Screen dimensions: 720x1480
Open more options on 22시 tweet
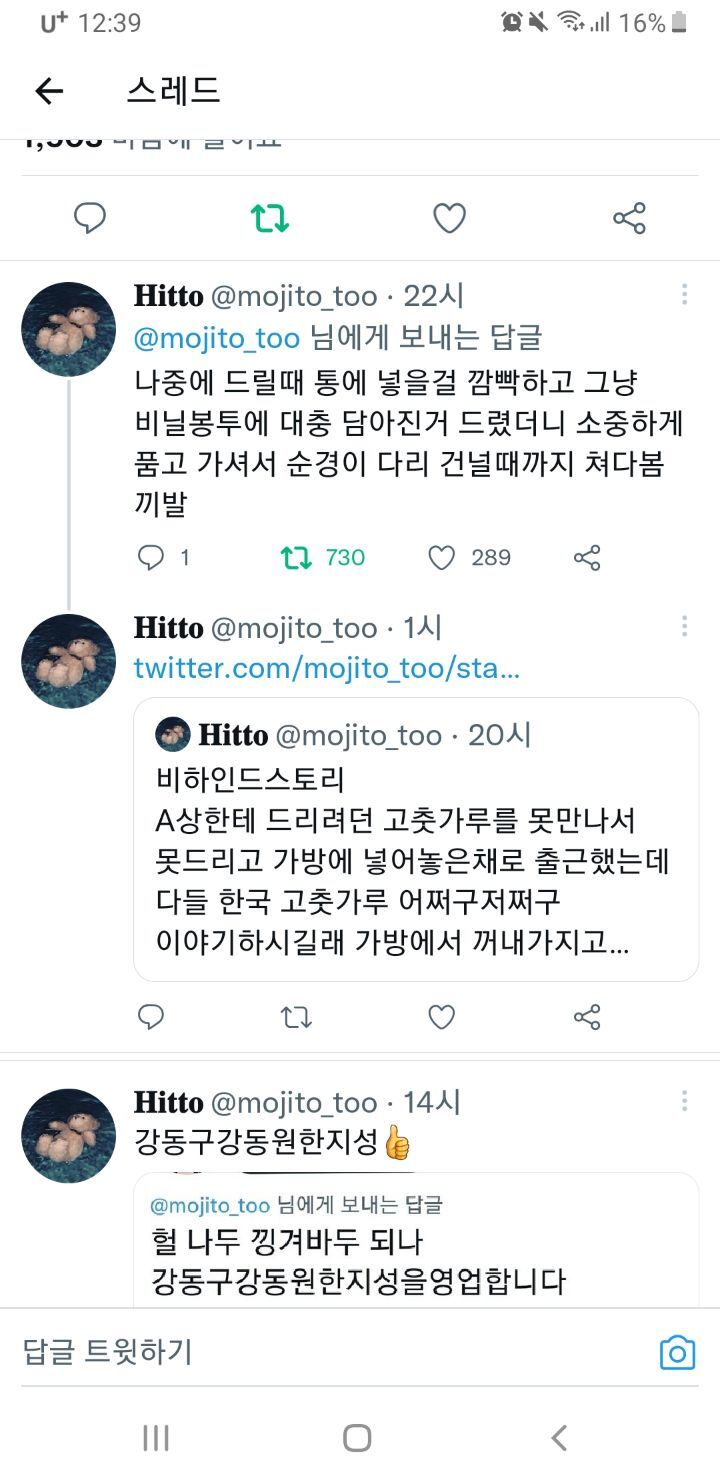684,294
